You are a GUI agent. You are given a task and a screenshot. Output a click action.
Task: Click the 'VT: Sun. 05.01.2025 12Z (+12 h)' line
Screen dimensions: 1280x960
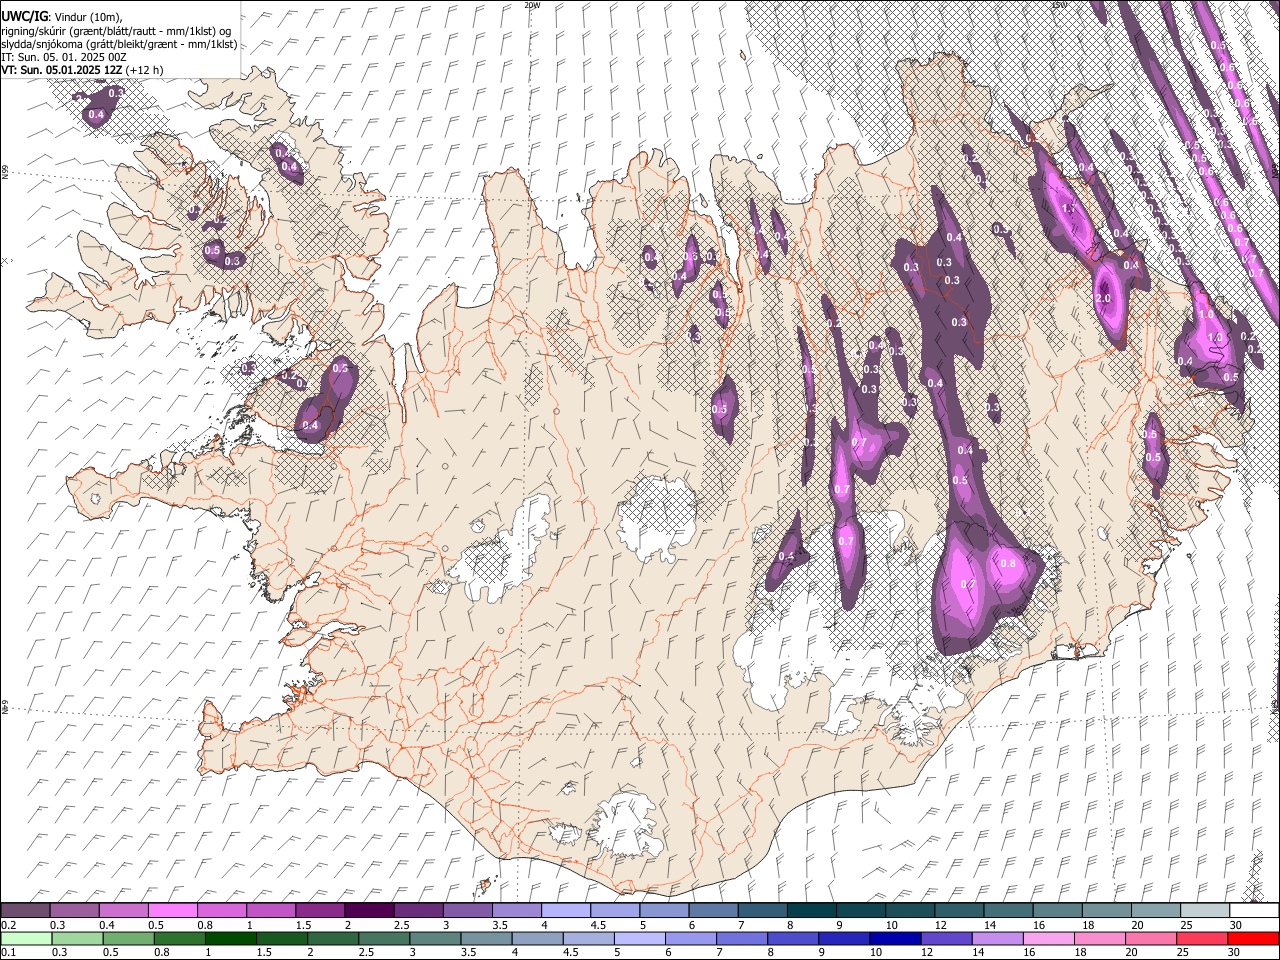pos(82,70)
